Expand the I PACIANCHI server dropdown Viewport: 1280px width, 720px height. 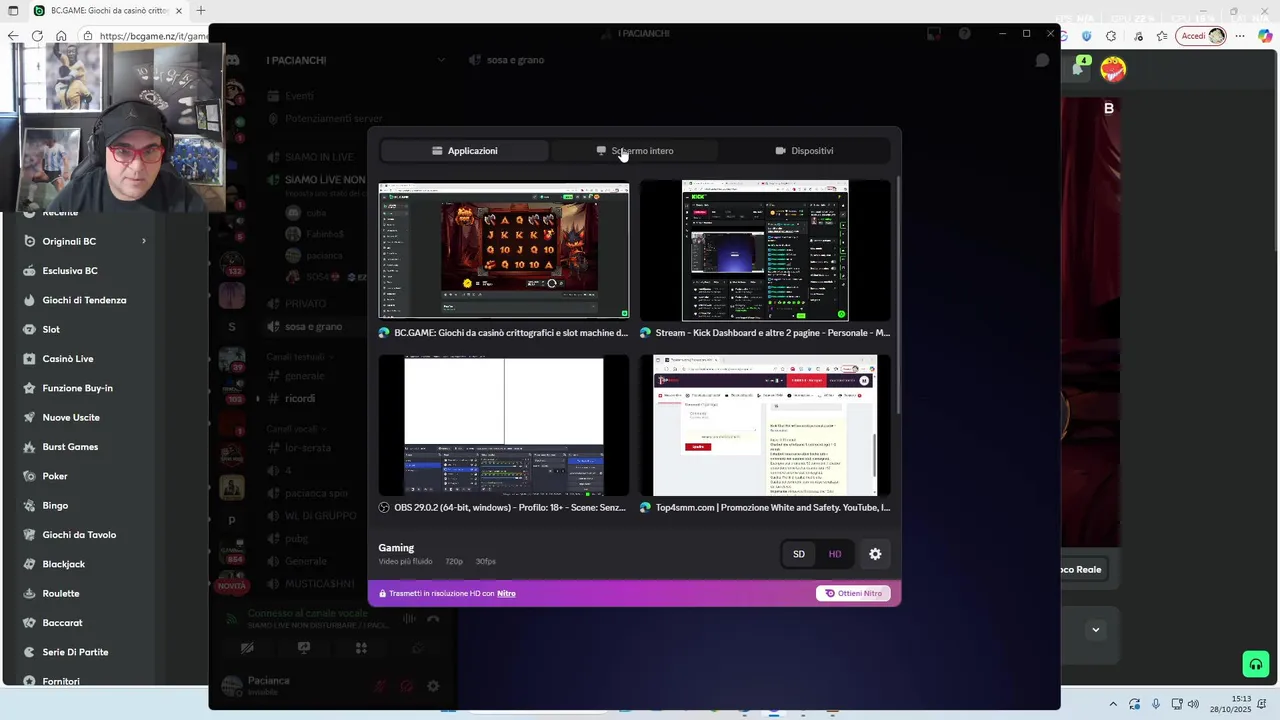coord(441,60)
